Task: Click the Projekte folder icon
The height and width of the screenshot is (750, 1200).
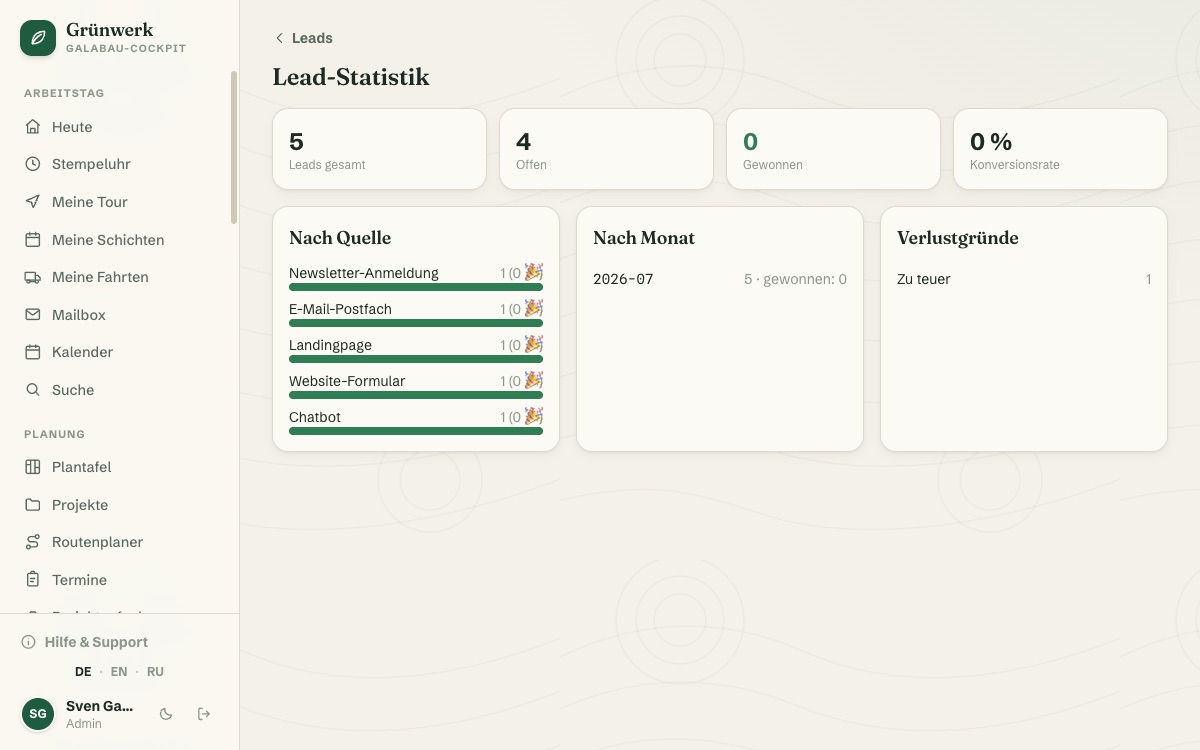Action: point(33,505)
